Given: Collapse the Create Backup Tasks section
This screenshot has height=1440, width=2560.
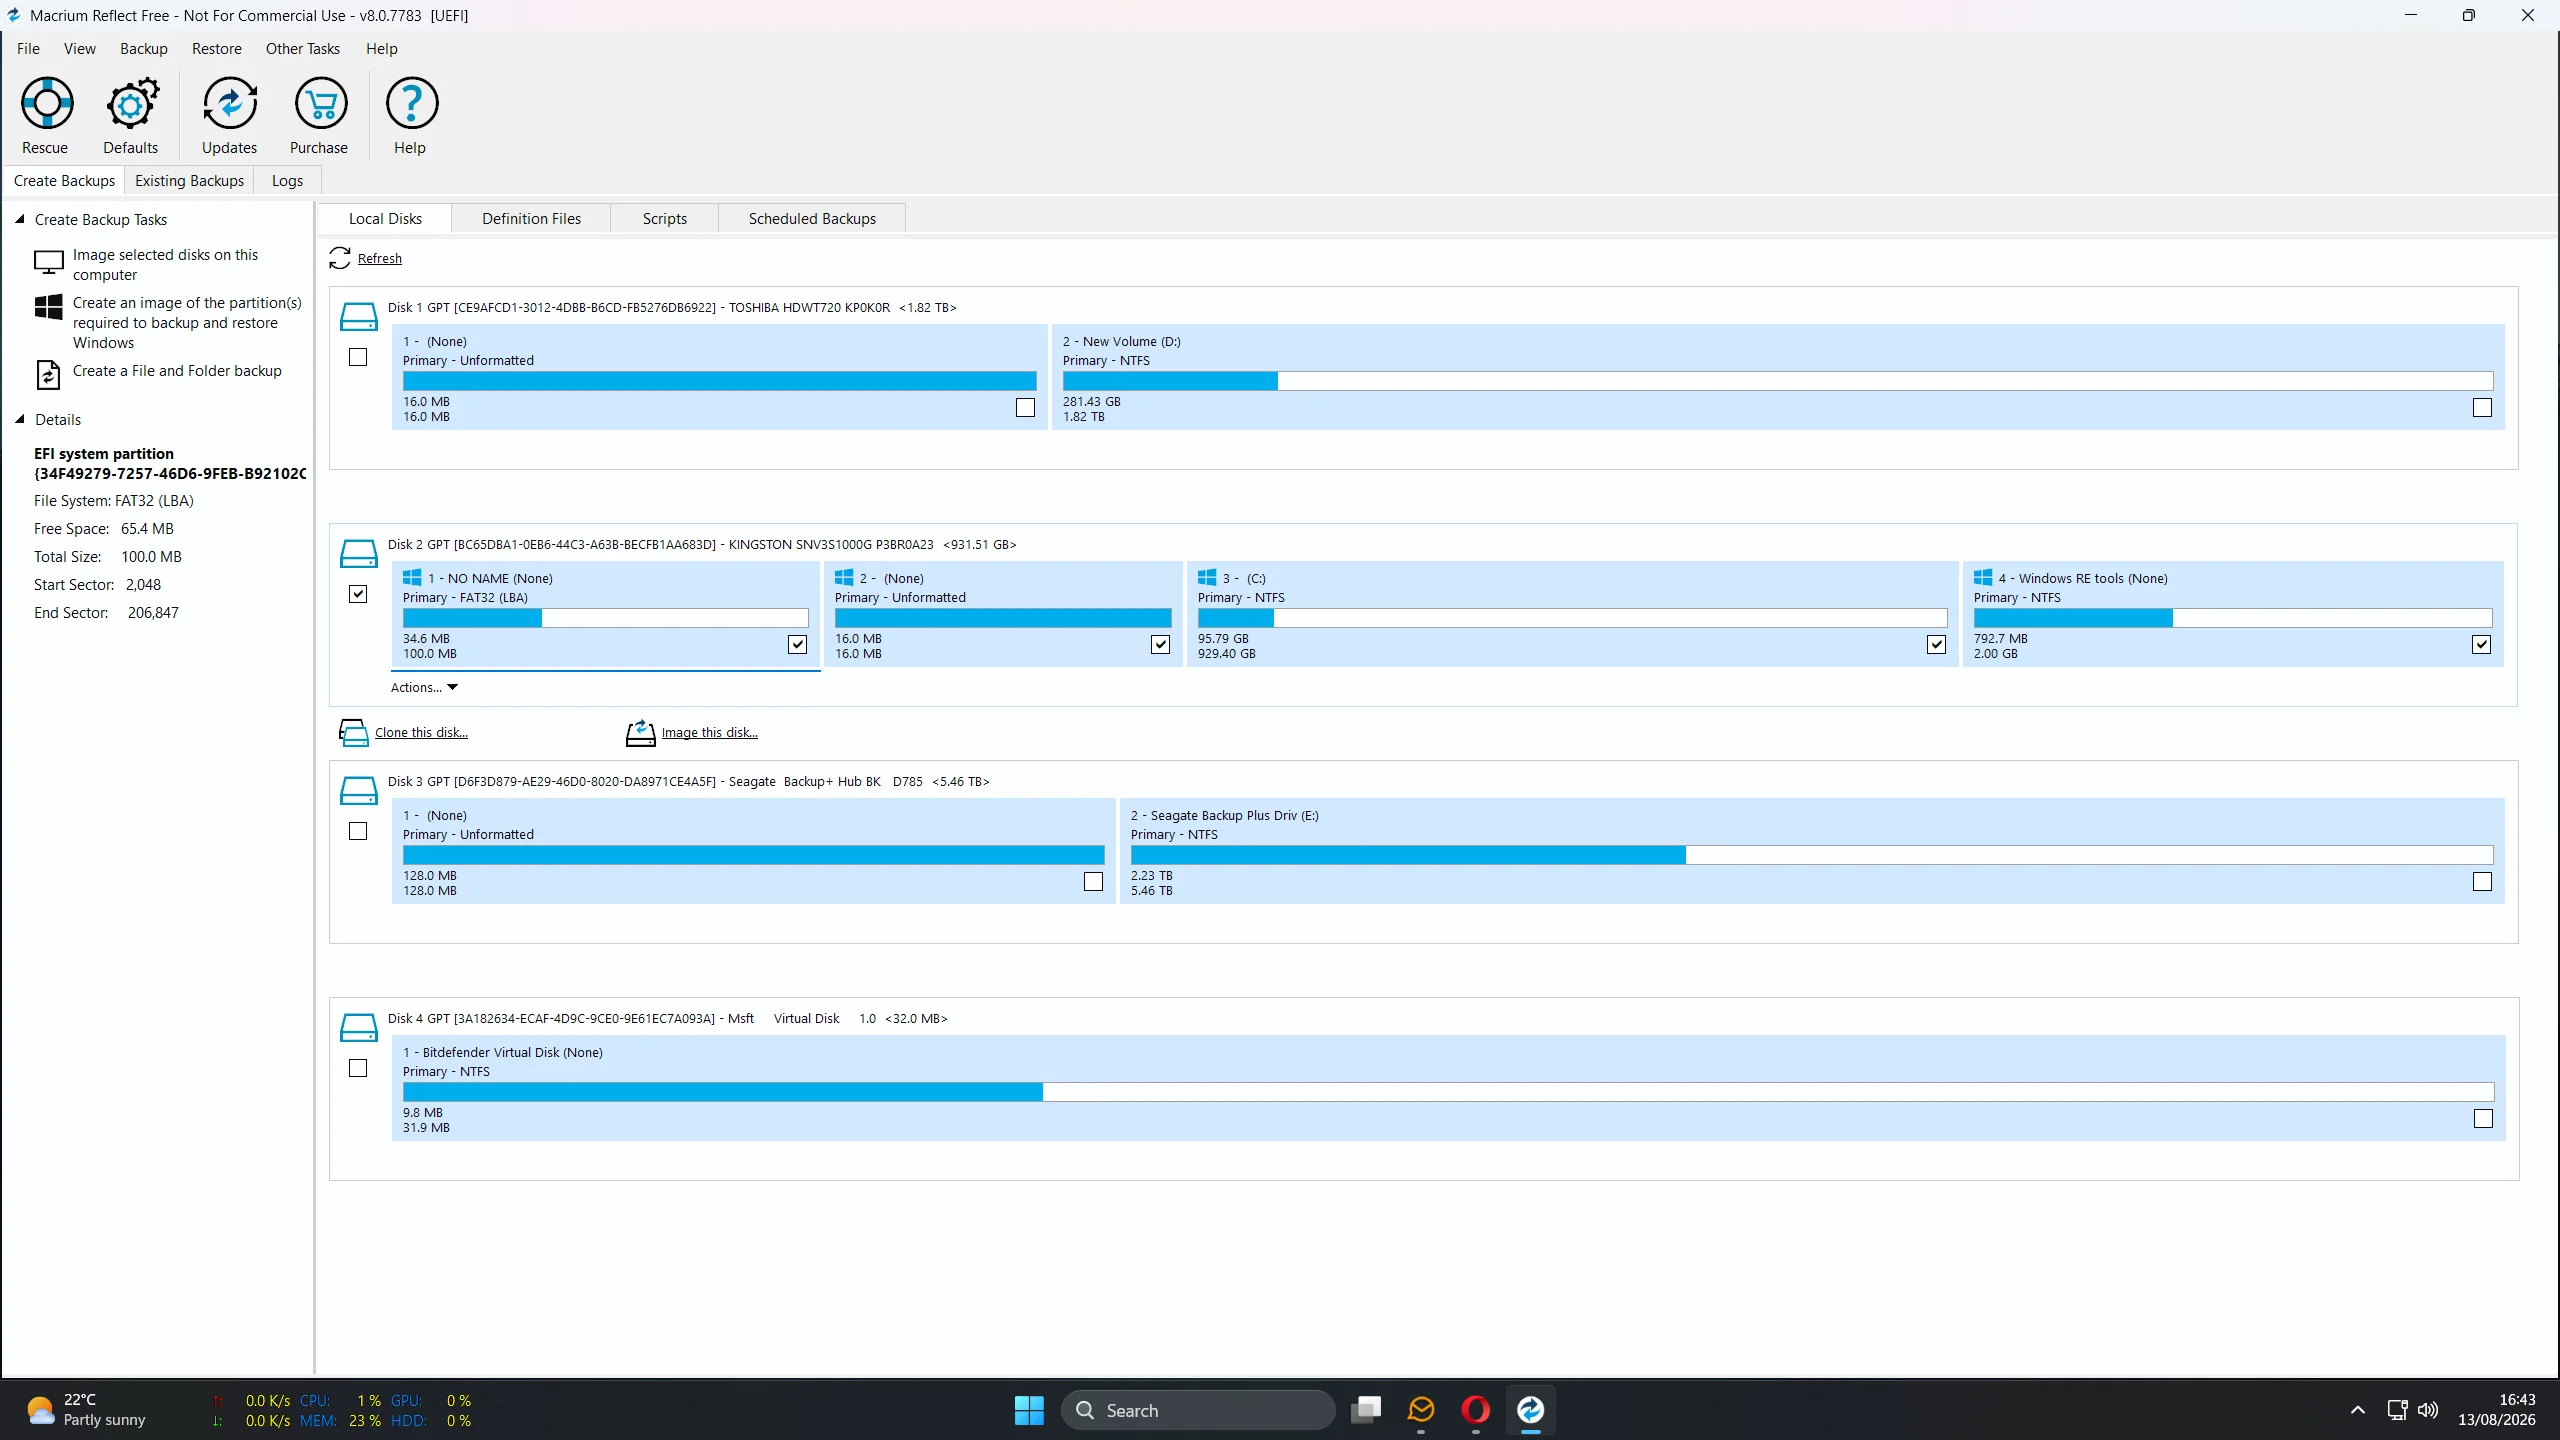Looking at the screenshot, I should click(19, 219).
